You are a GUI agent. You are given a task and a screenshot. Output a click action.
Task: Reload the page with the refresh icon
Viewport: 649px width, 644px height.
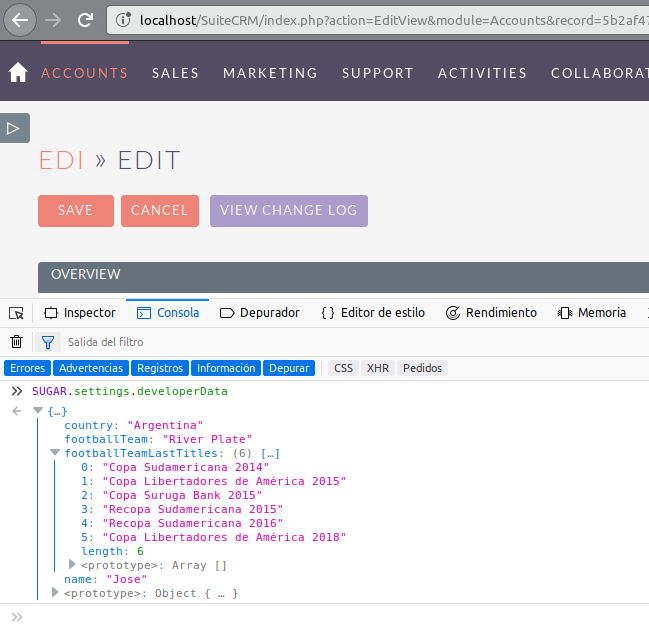point(85,20)
